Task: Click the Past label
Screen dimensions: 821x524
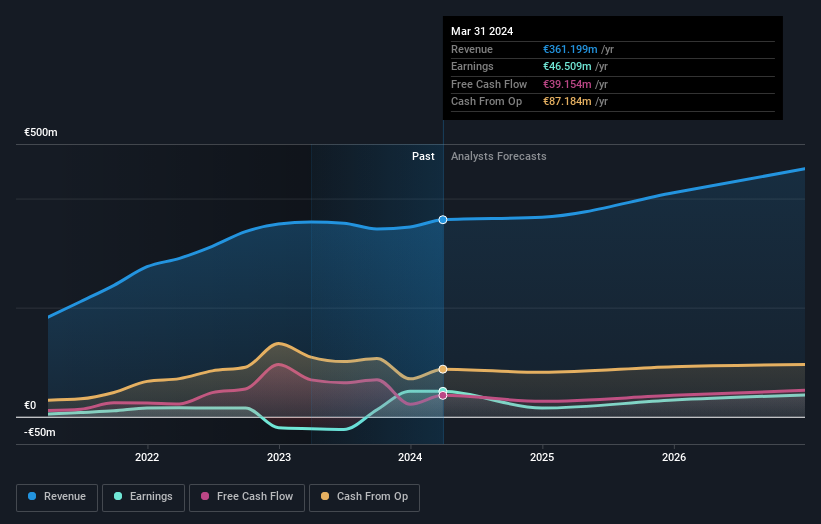Action: [x=423, y=157]
